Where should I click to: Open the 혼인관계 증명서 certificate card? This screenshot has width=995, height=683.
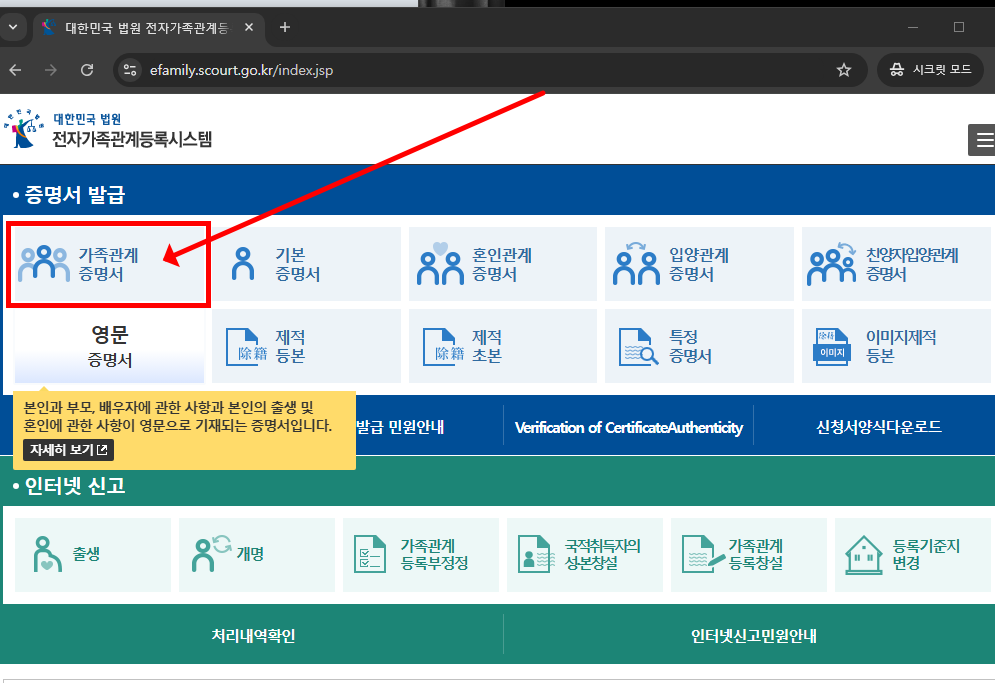tap(503, 264)
